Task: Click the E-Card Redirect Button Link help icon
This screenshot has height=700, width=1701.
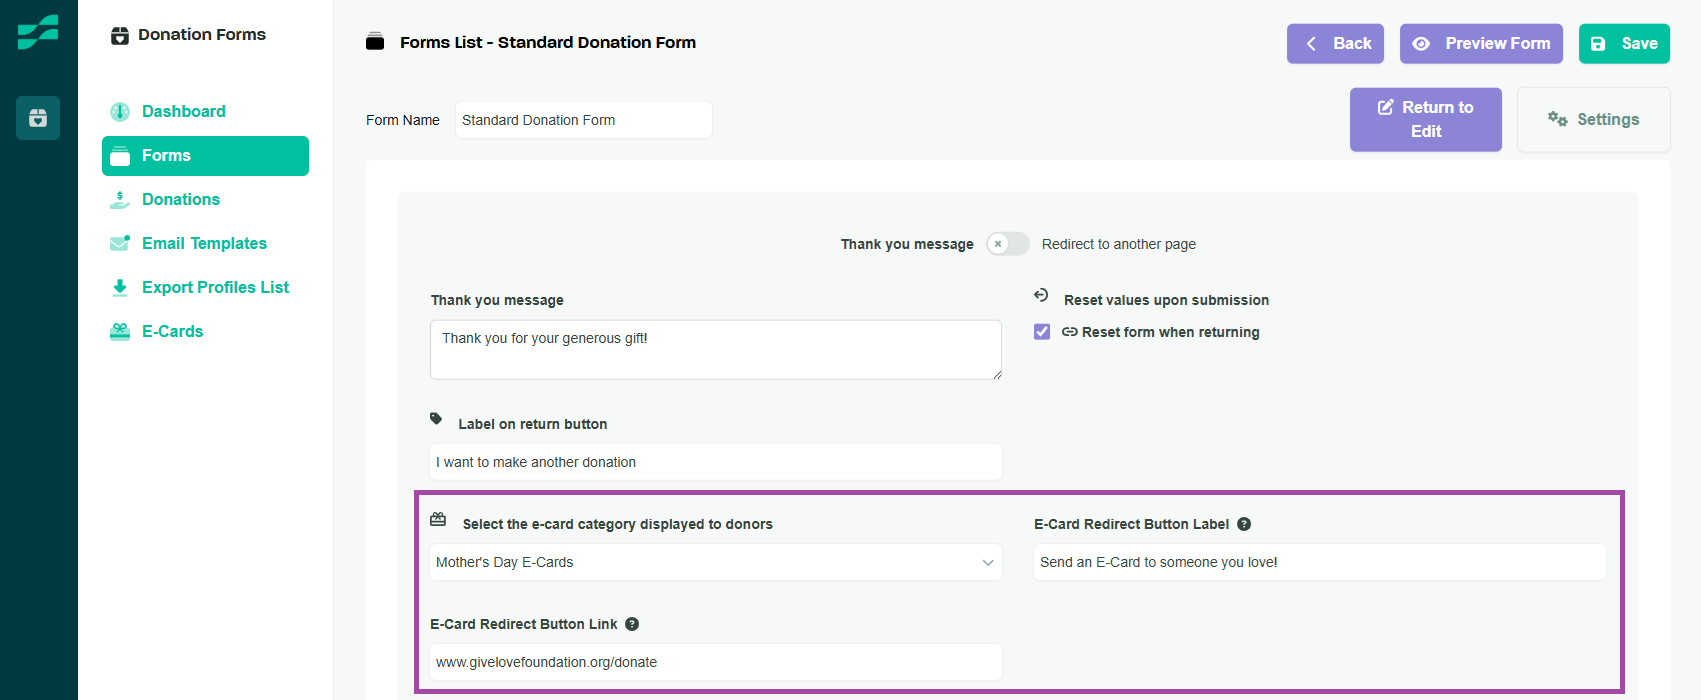Action: (632, 624)
